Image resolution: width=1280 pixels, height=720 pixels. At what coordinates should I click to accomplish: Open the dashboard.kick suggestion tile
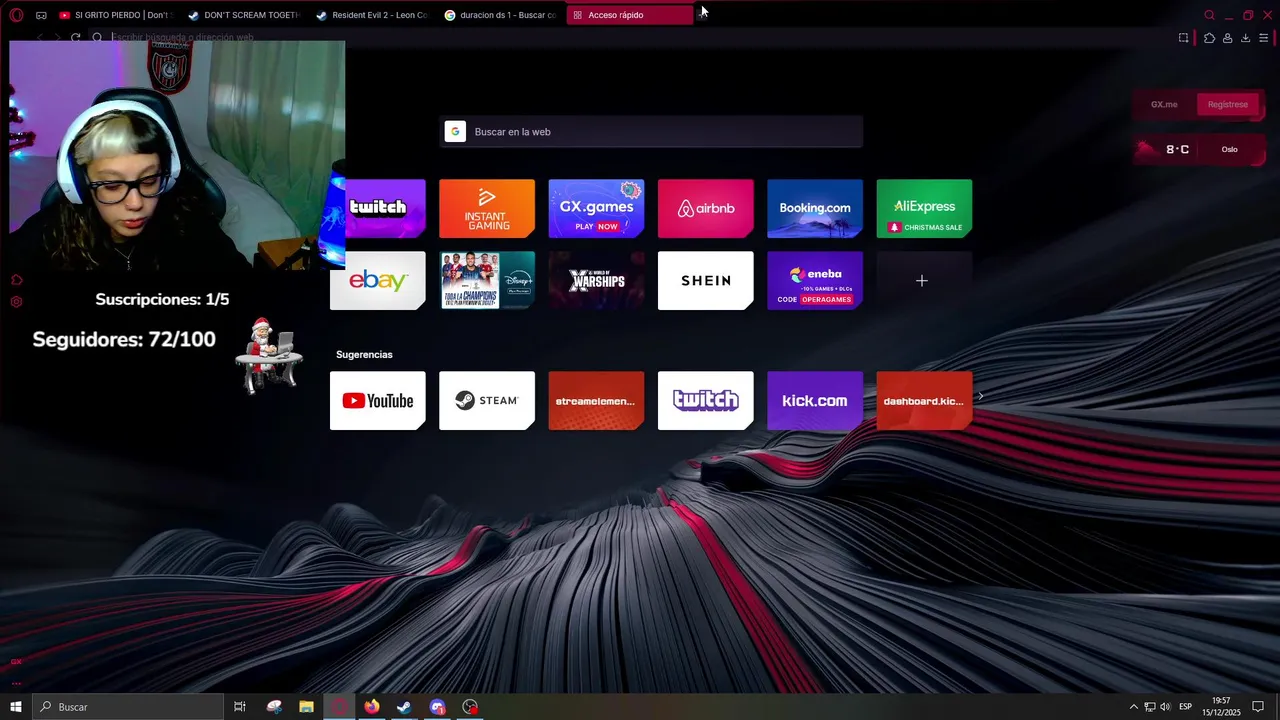tap(924, 400)
